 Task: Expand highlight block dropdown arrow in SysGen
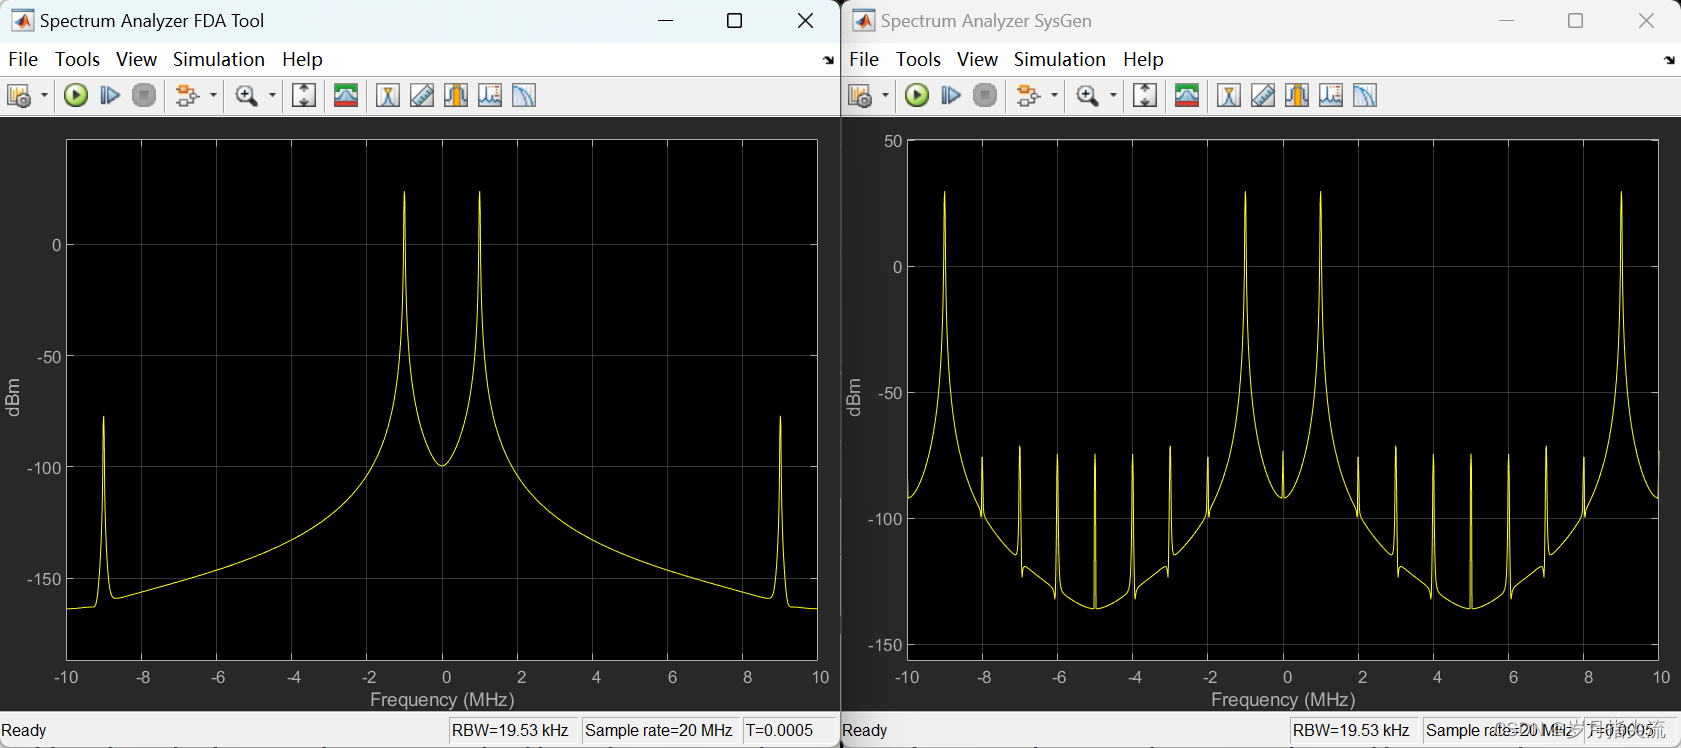click(1054, 96)
